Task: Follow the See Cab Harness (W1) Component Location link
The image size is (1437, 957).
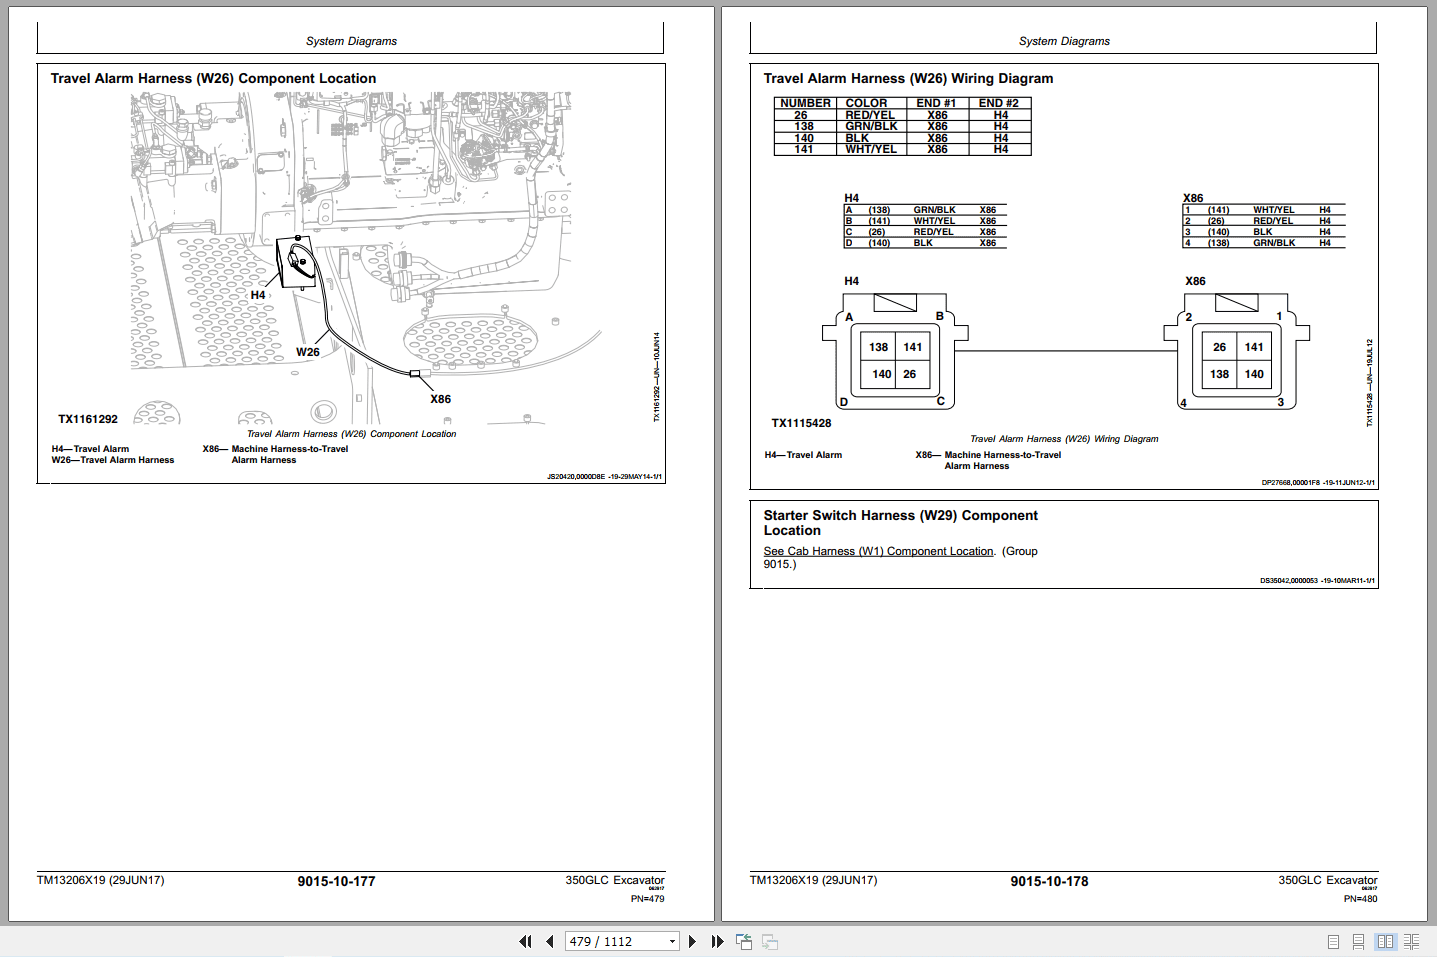Action: point(878,551)
